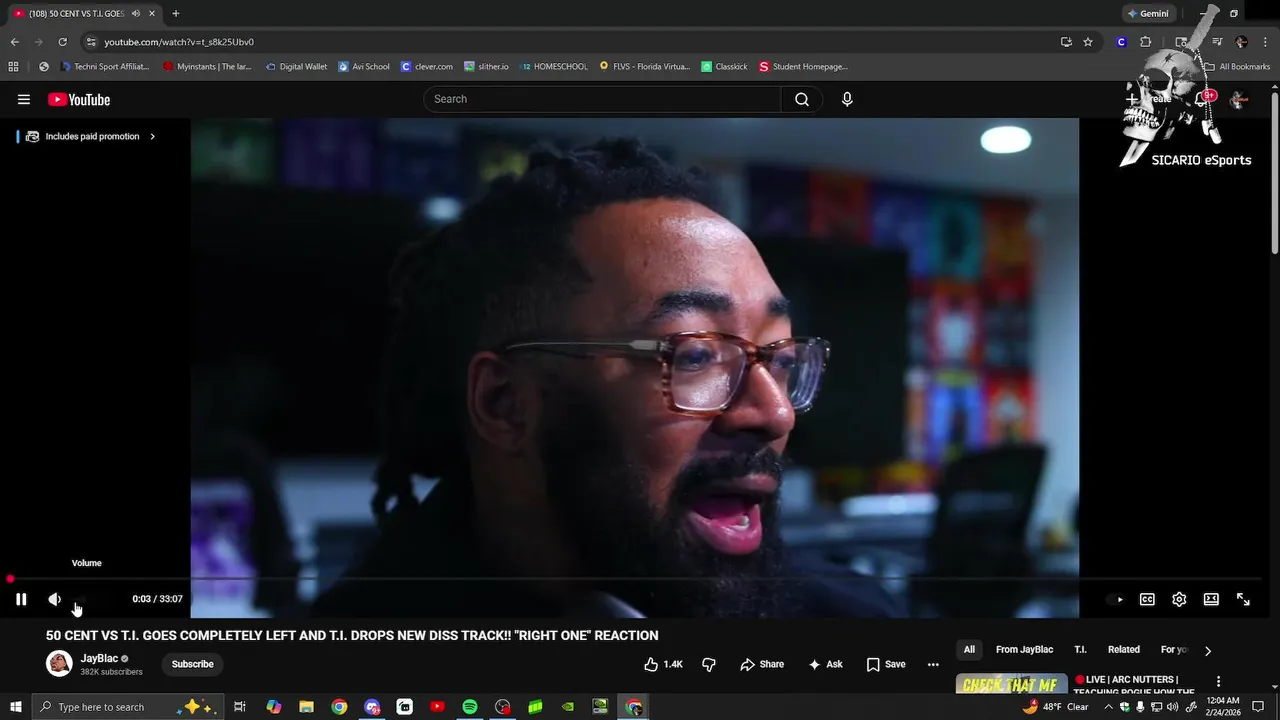Screen dimensions: 1280x720
Task: Save the video to a playlist
Action: [x=886, y=664]
